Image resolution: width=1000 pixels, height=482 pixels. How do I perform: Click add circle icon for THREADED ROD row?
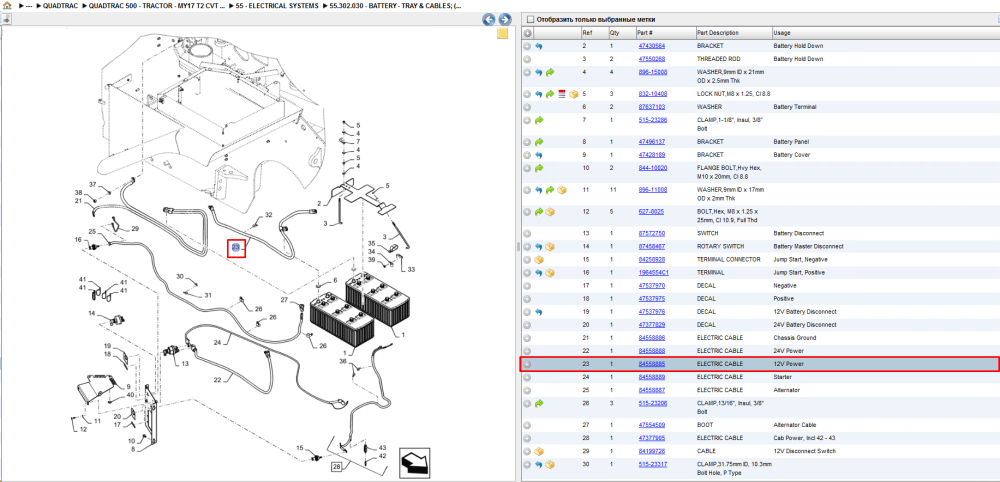tap(527, 59)
